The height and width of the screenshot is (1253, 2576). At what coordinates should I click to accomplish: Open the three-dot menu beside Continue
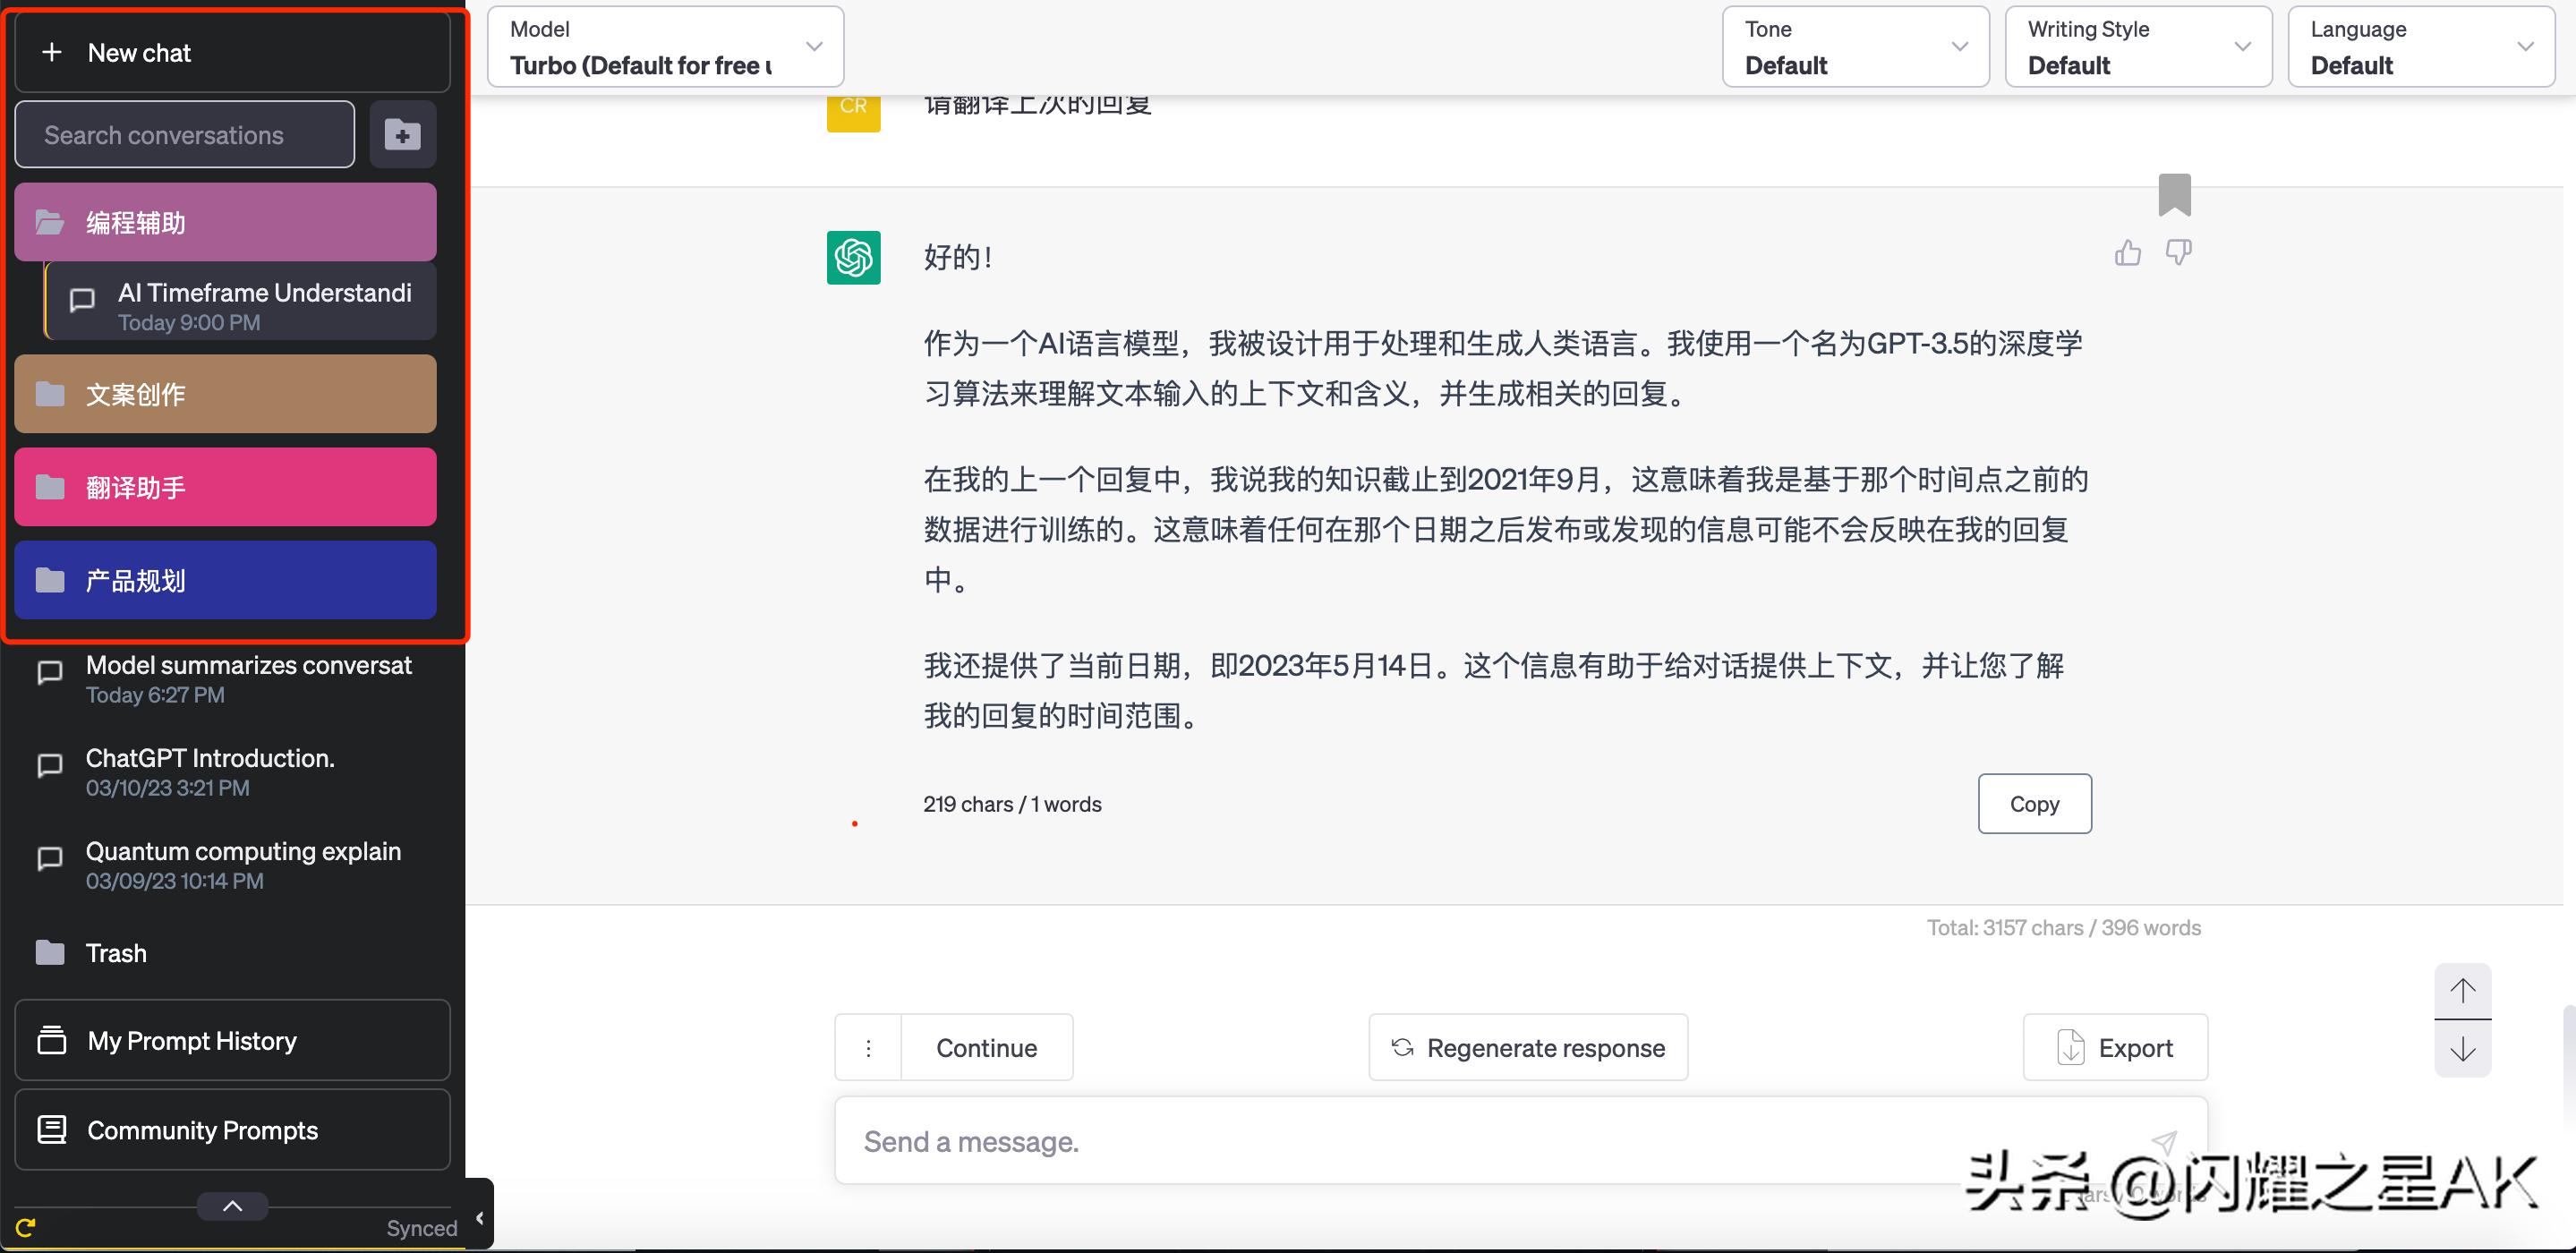pos(868,1047)
